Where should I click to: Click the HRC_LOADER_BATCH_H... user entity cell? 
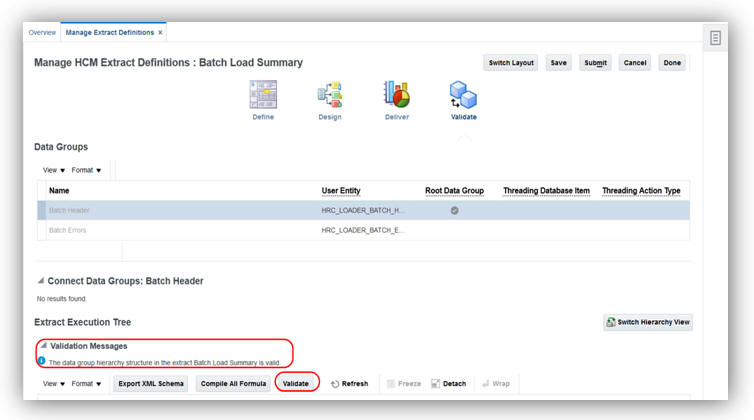coord(363,210)
